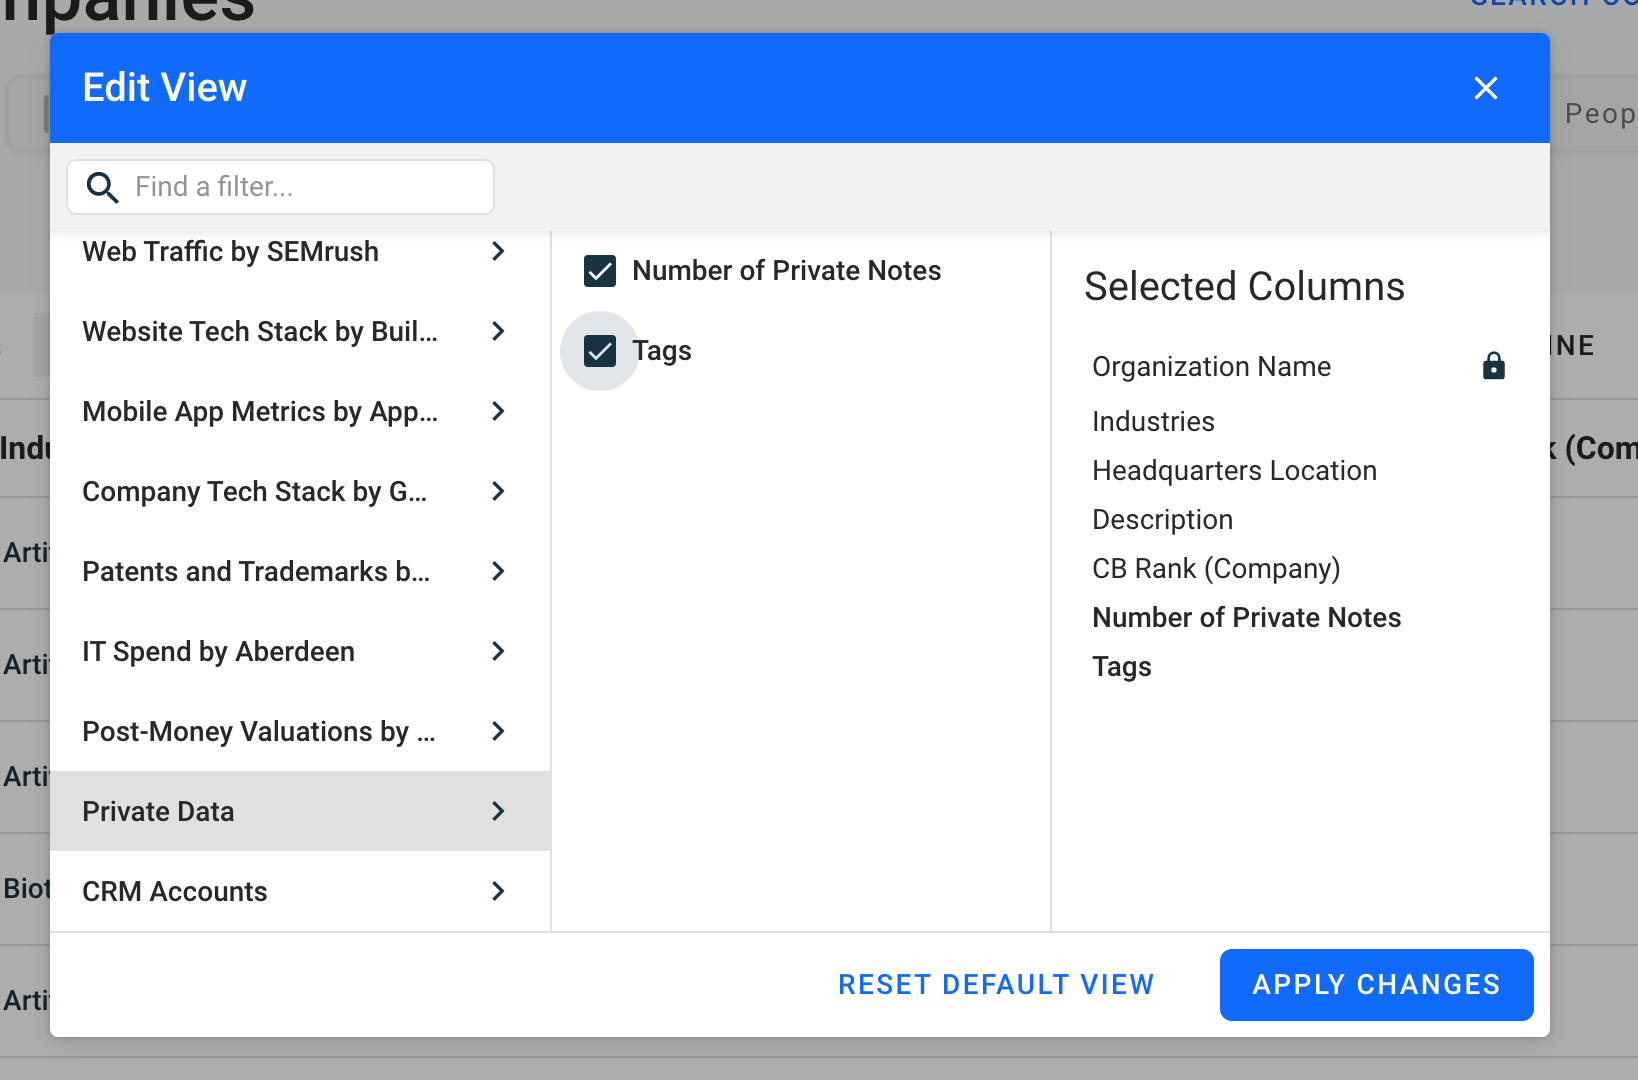
Task: Select the Private Data category
Action: 300,811
